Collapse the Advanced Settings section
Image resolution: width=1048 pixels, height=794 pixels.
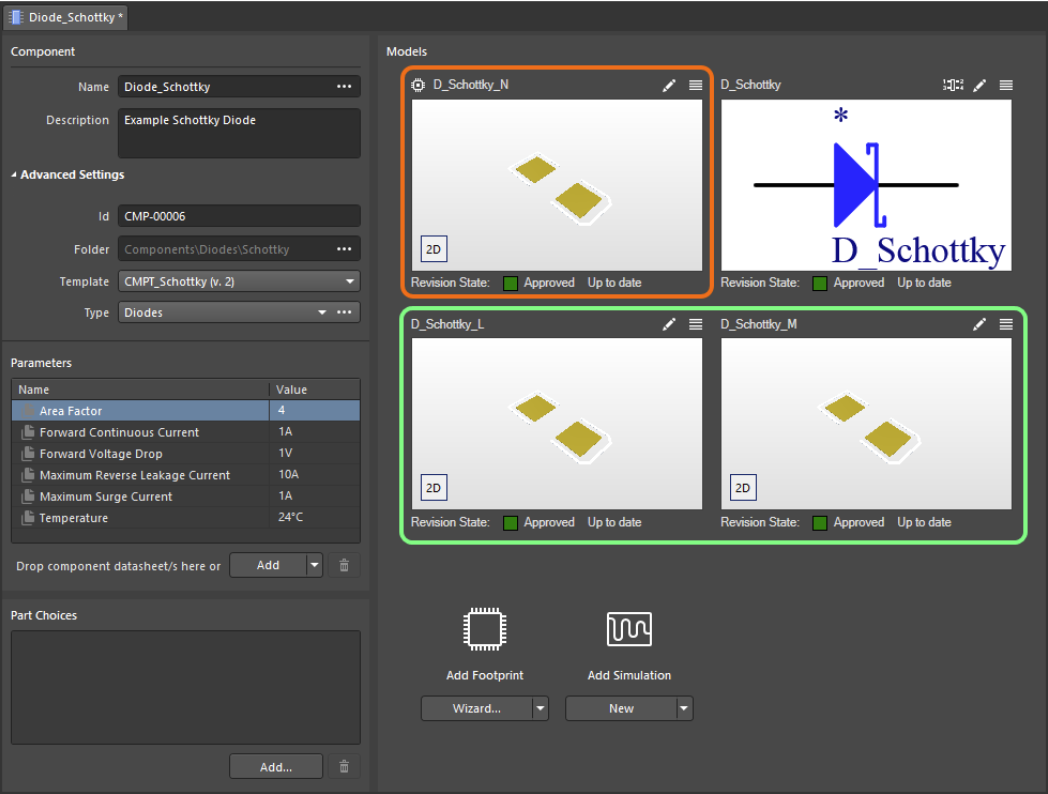[68, 174]
